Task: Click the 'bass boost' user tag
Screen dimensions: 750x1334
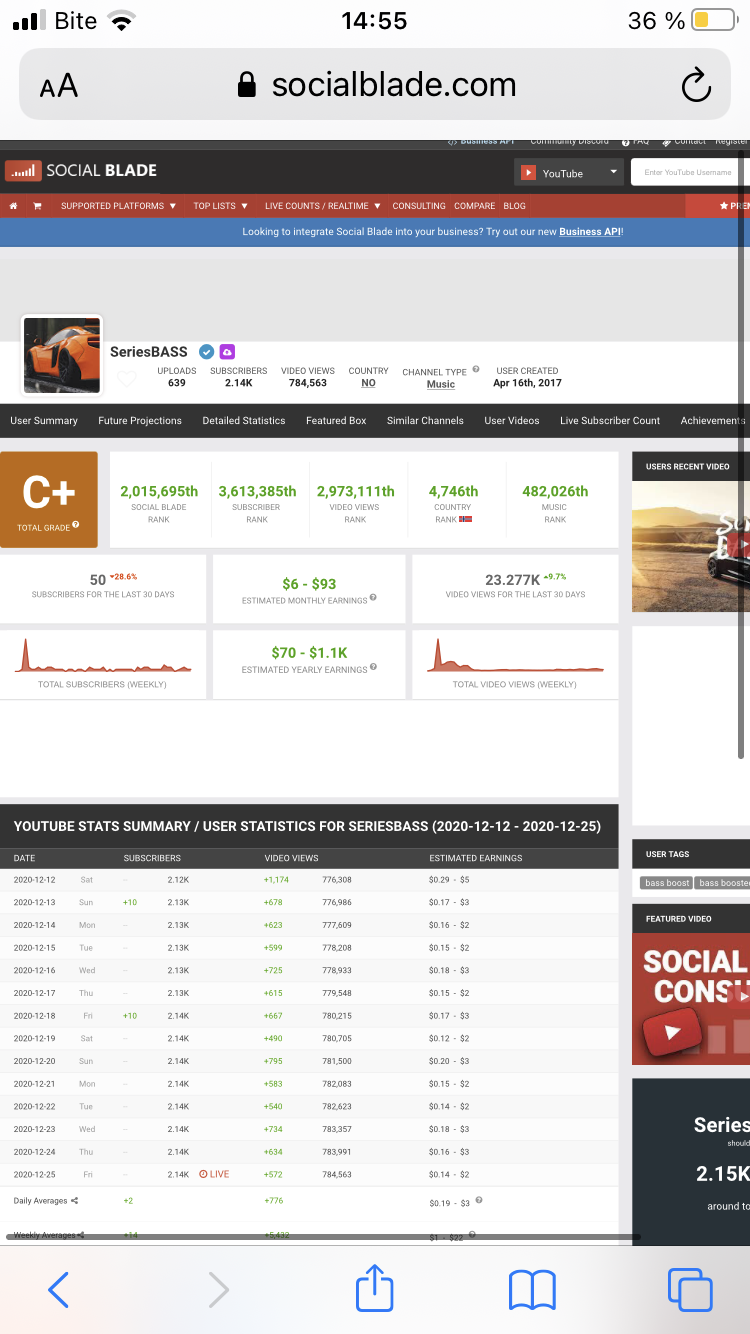Action: pyautogui.click(x=667, y=883)
